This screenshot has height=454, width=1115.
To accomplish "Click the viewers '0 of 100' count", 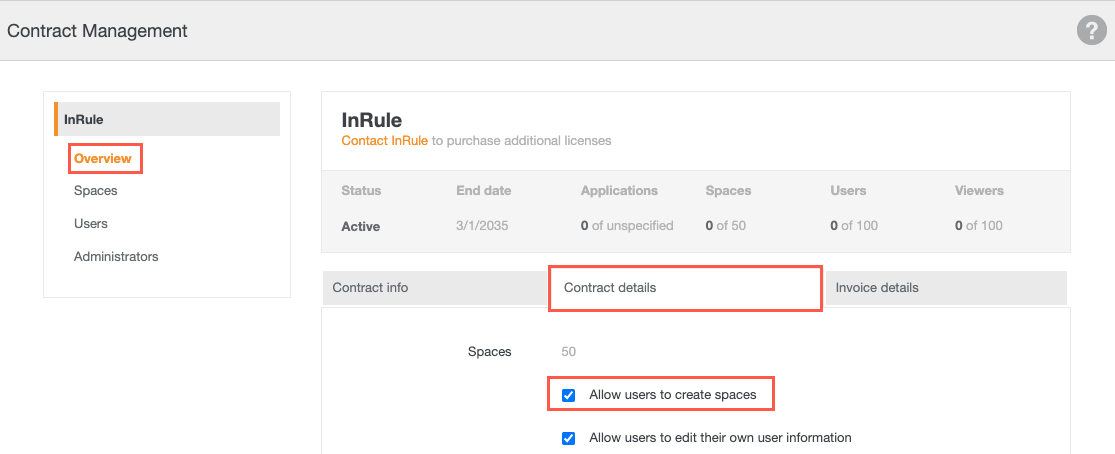I will point(978,226).
